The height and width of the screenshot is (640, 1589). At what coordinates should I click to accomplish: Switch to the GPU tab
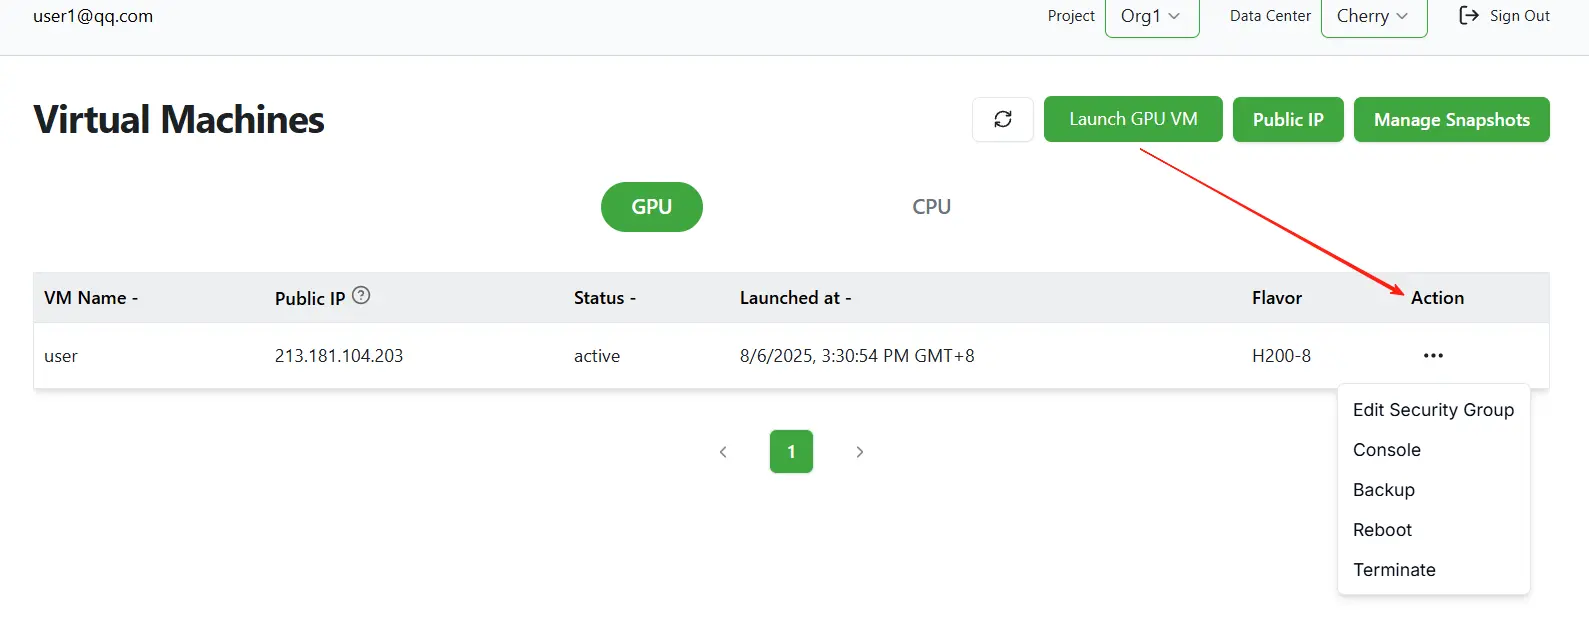pos(651,207)
